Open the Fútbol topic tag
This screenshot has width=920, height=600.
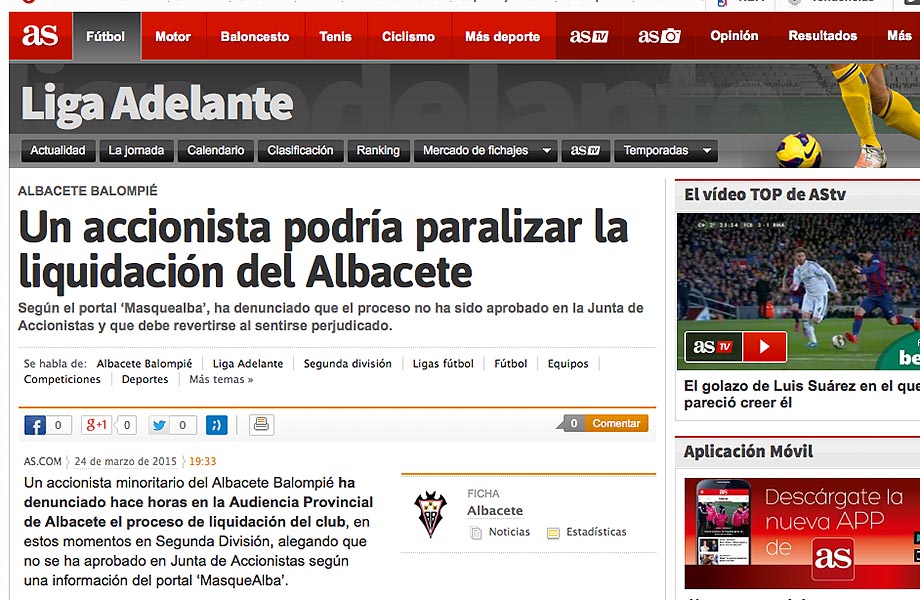[510, 364]
